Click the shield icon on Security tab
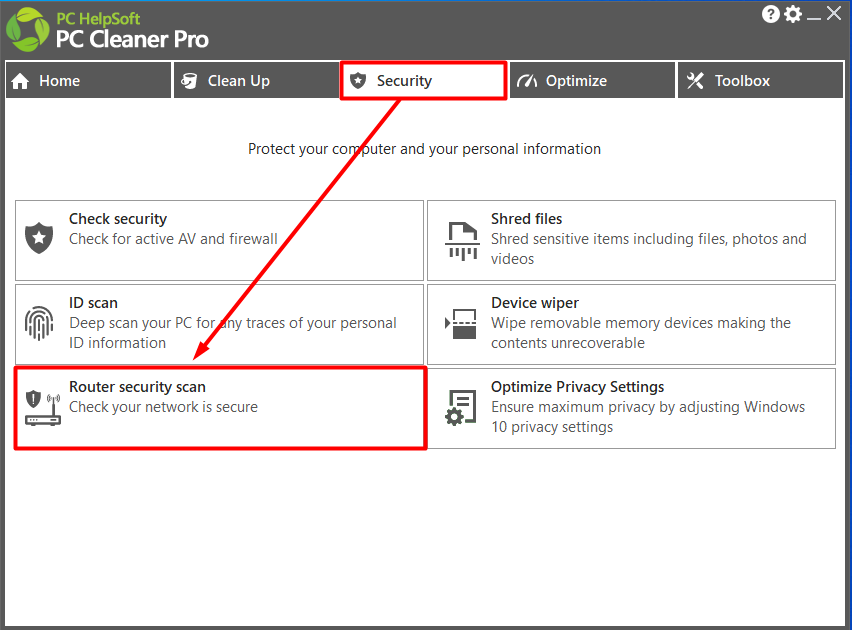This screenshot has height=630, width=852. pyautogui.click(x=358, y=81)
